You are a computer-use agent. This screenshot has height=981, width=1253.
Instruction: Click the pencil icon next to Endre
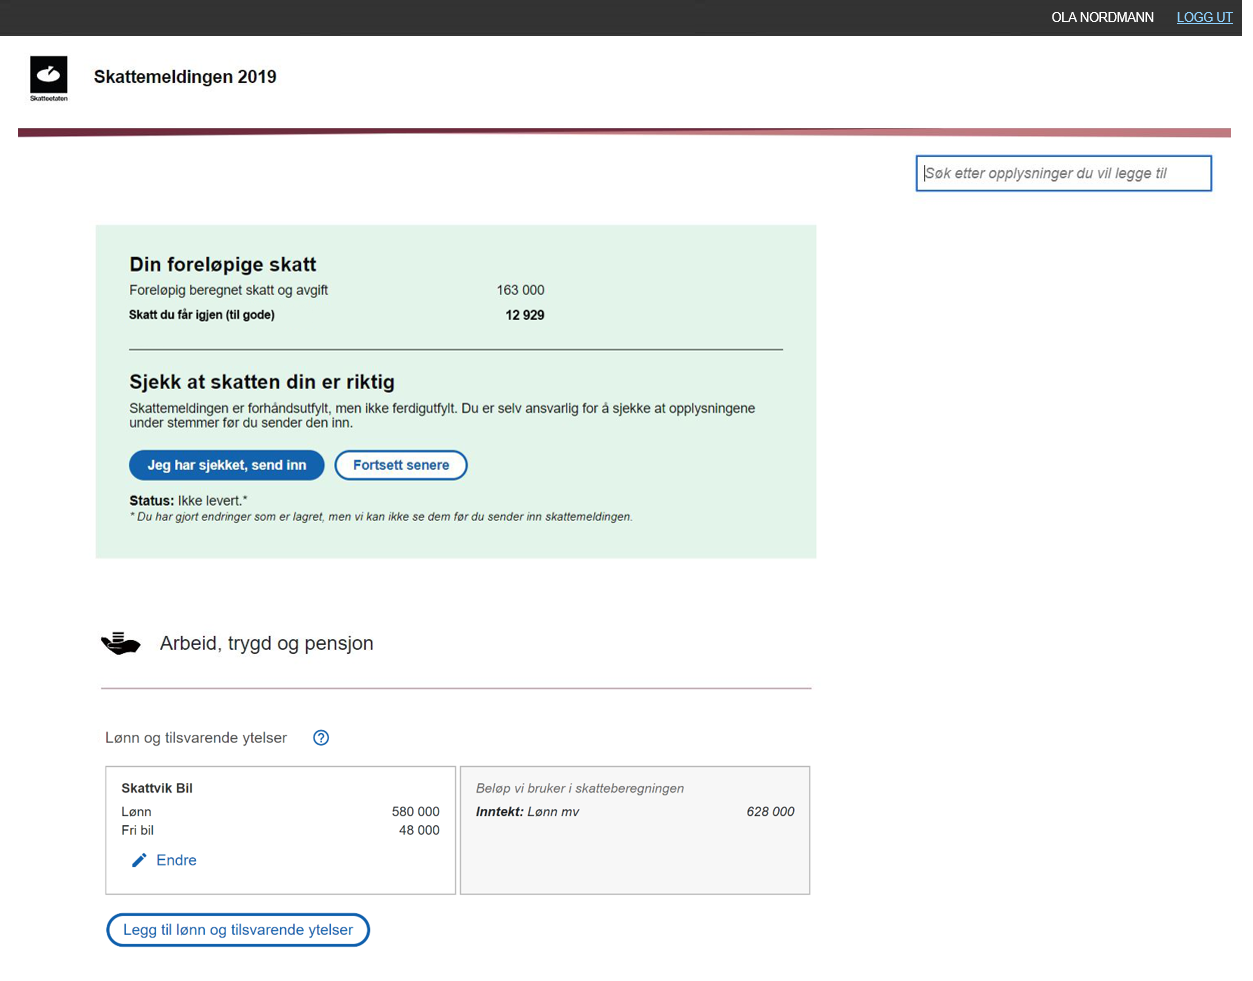139,860
